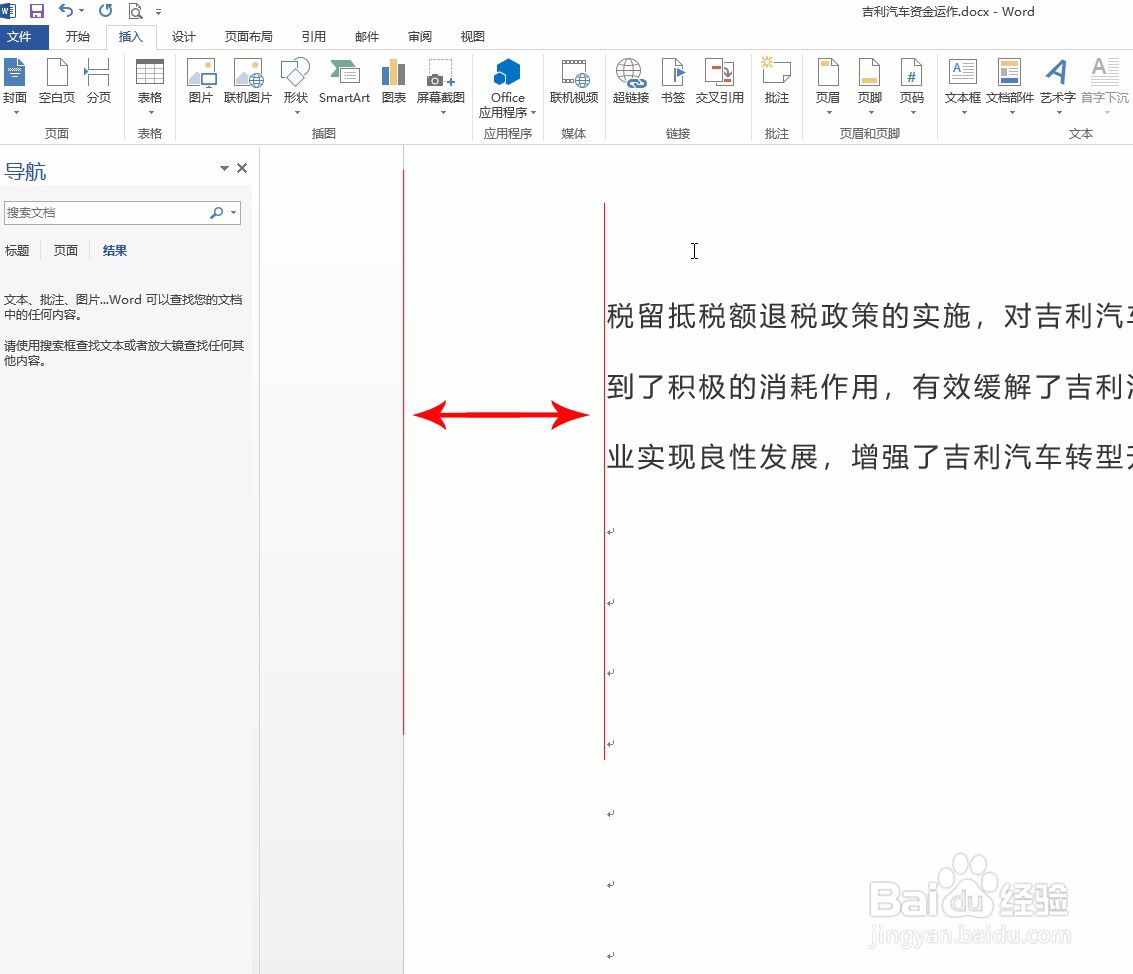The height and width of the screenshot is (974, 1133).
Task: Open the Screenshot (屏幕截图) tool
Action: pos(441,86)
